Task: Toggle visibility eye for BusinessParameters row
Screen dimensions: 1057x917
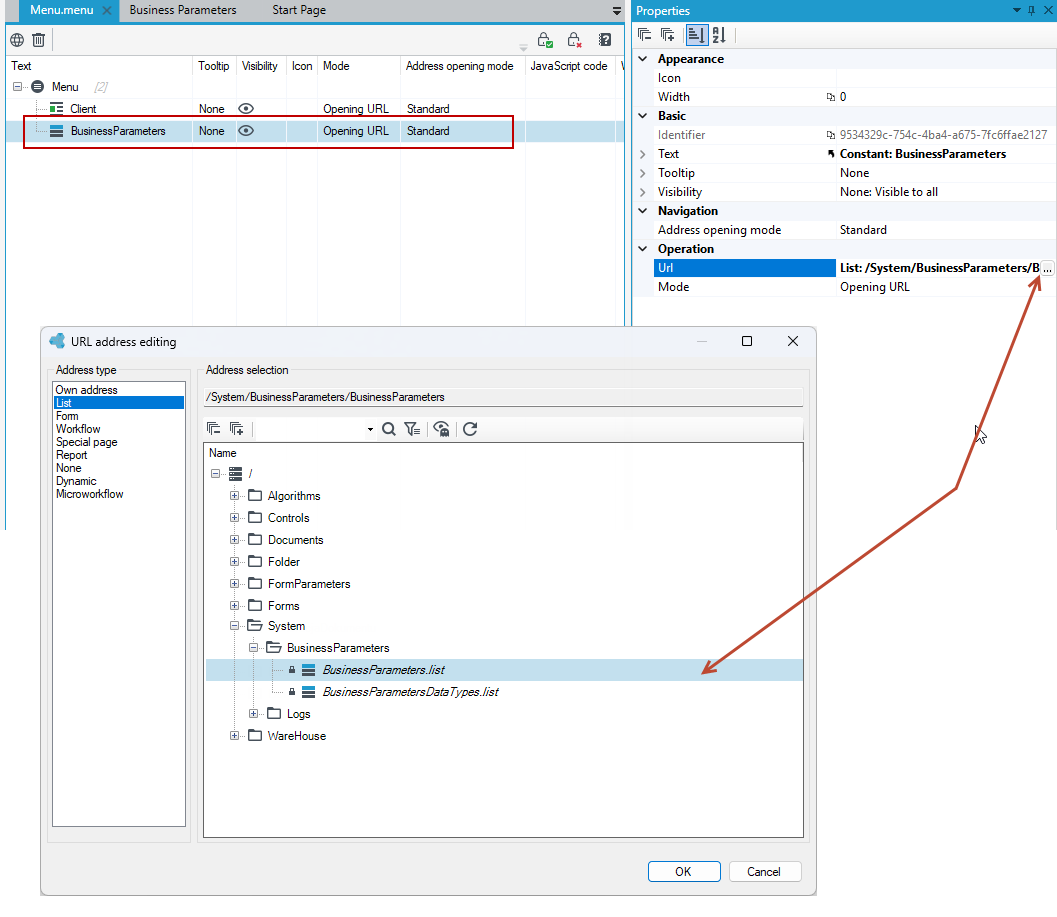Action: [246, 131]
